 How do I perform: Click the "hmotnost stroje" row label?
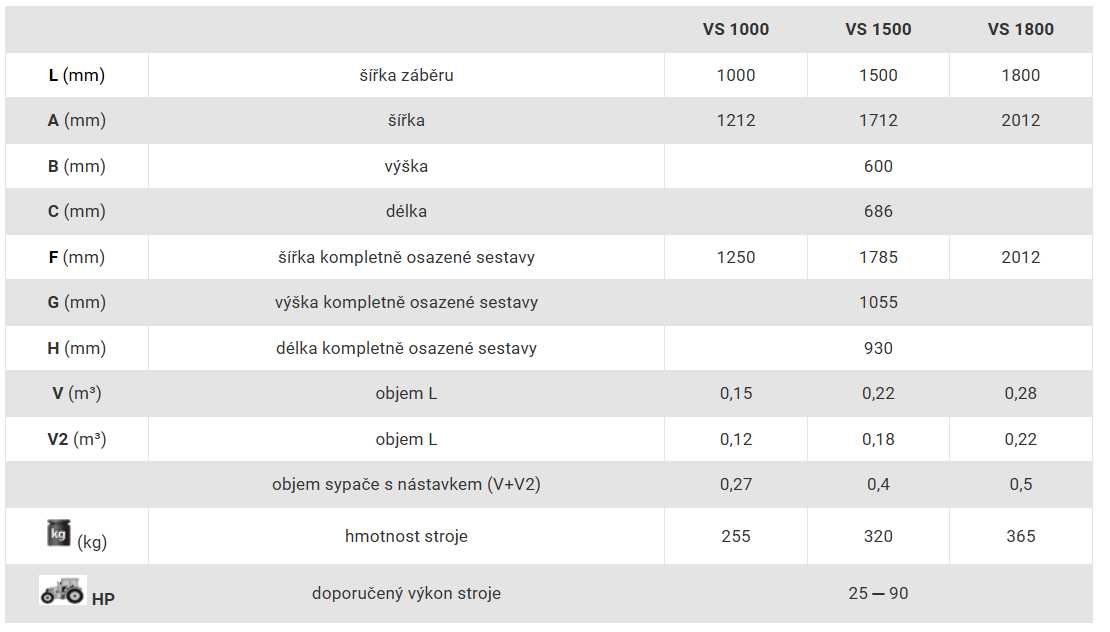(406, 536)
